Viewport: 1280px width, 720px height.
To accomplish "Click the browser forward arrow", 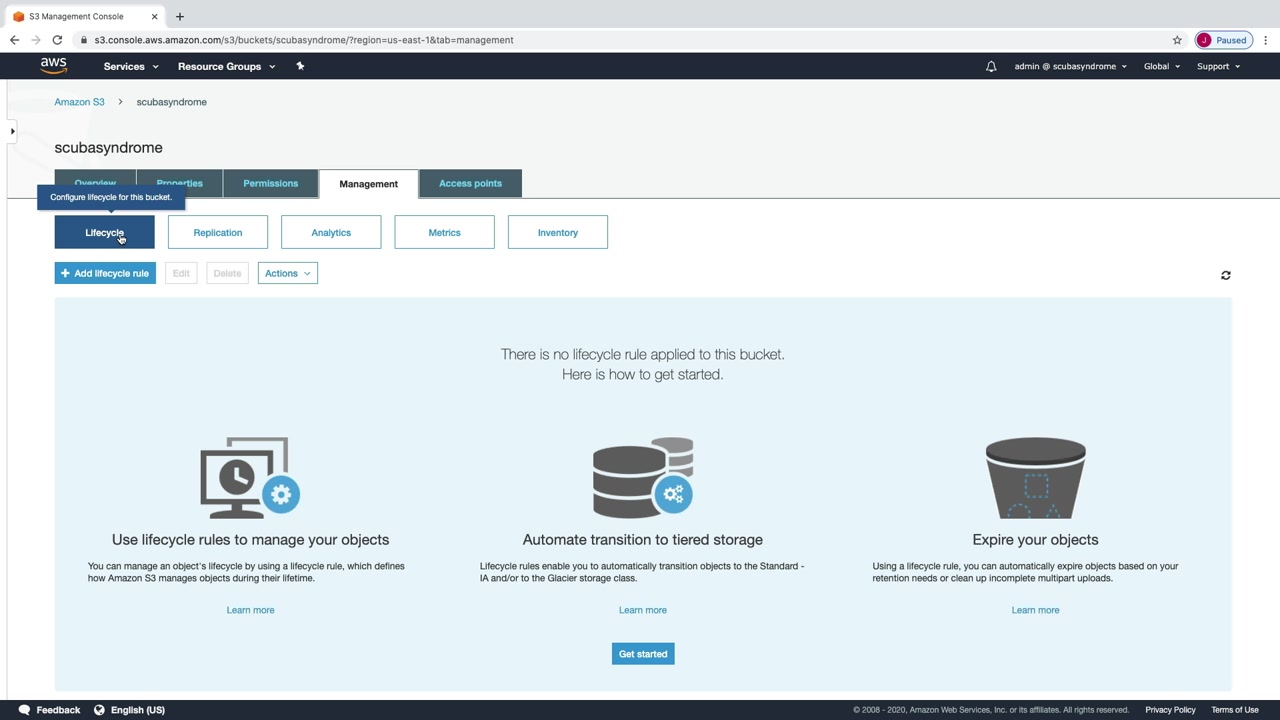I will tap(36, 40).
